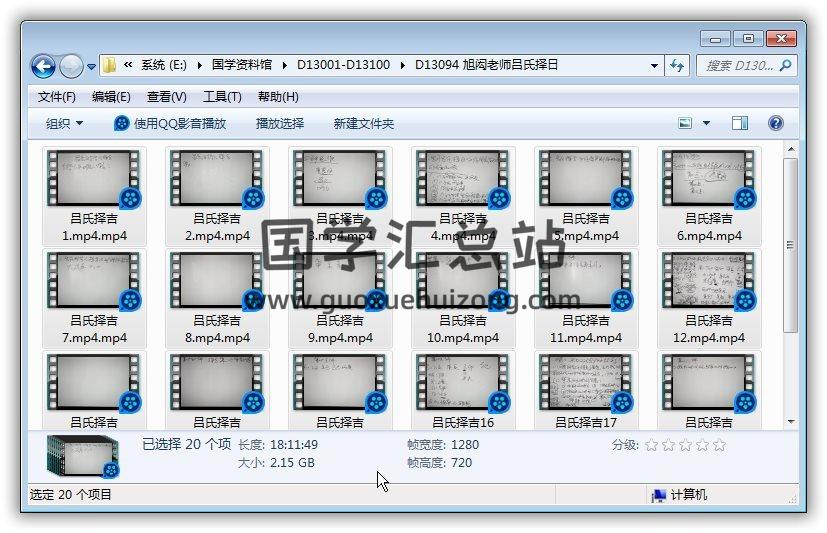Go to the 国学资料馆 breadcrumb folder

(x=242, y=65)
